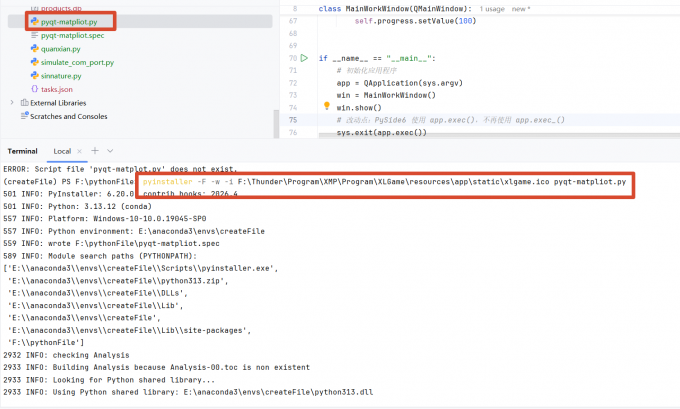Add a new terminal tab with plus
Image resolution: width=680 pixels, height=409 pixels.
95,151
